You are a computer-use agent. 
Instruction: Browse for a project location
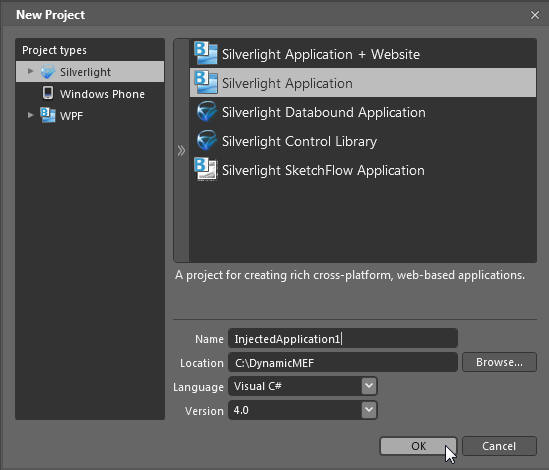click(x=499, y=362)
